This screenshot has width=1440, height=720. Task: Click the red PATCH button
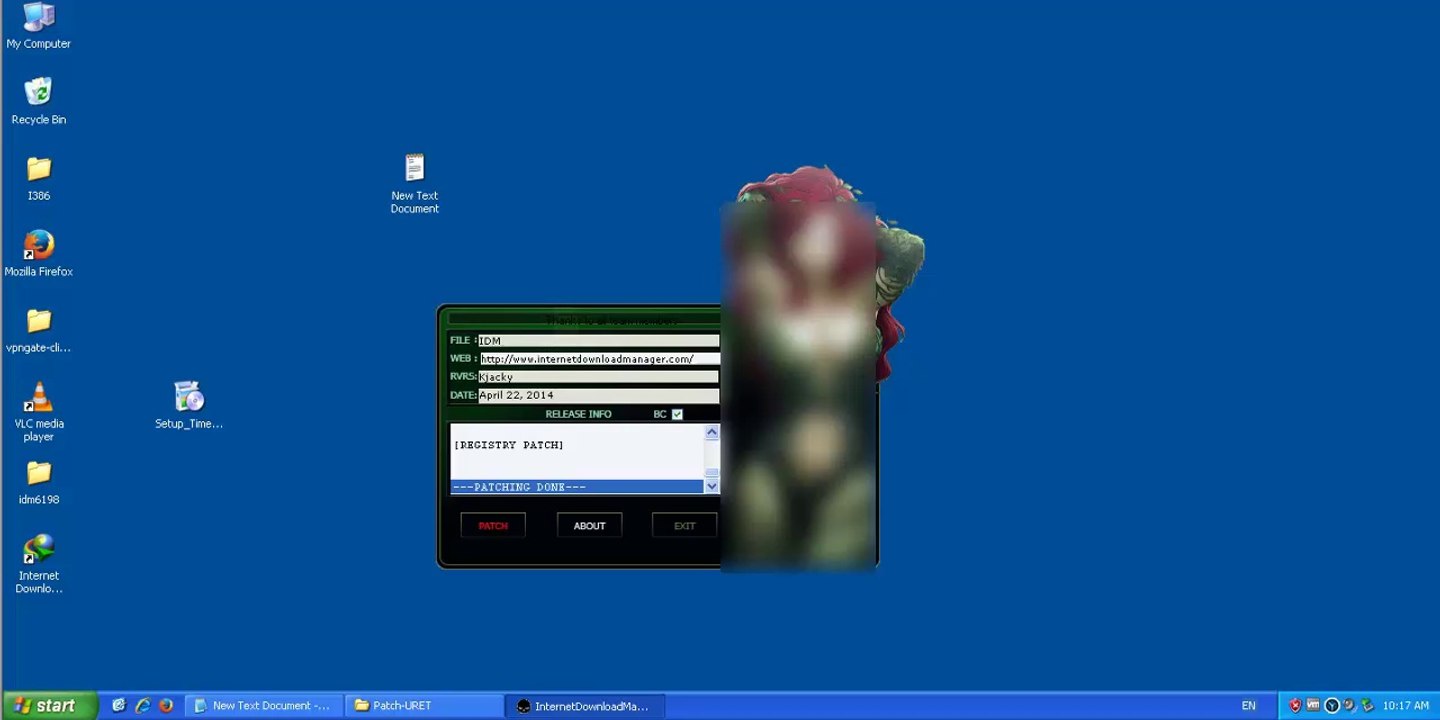[493, 526]
